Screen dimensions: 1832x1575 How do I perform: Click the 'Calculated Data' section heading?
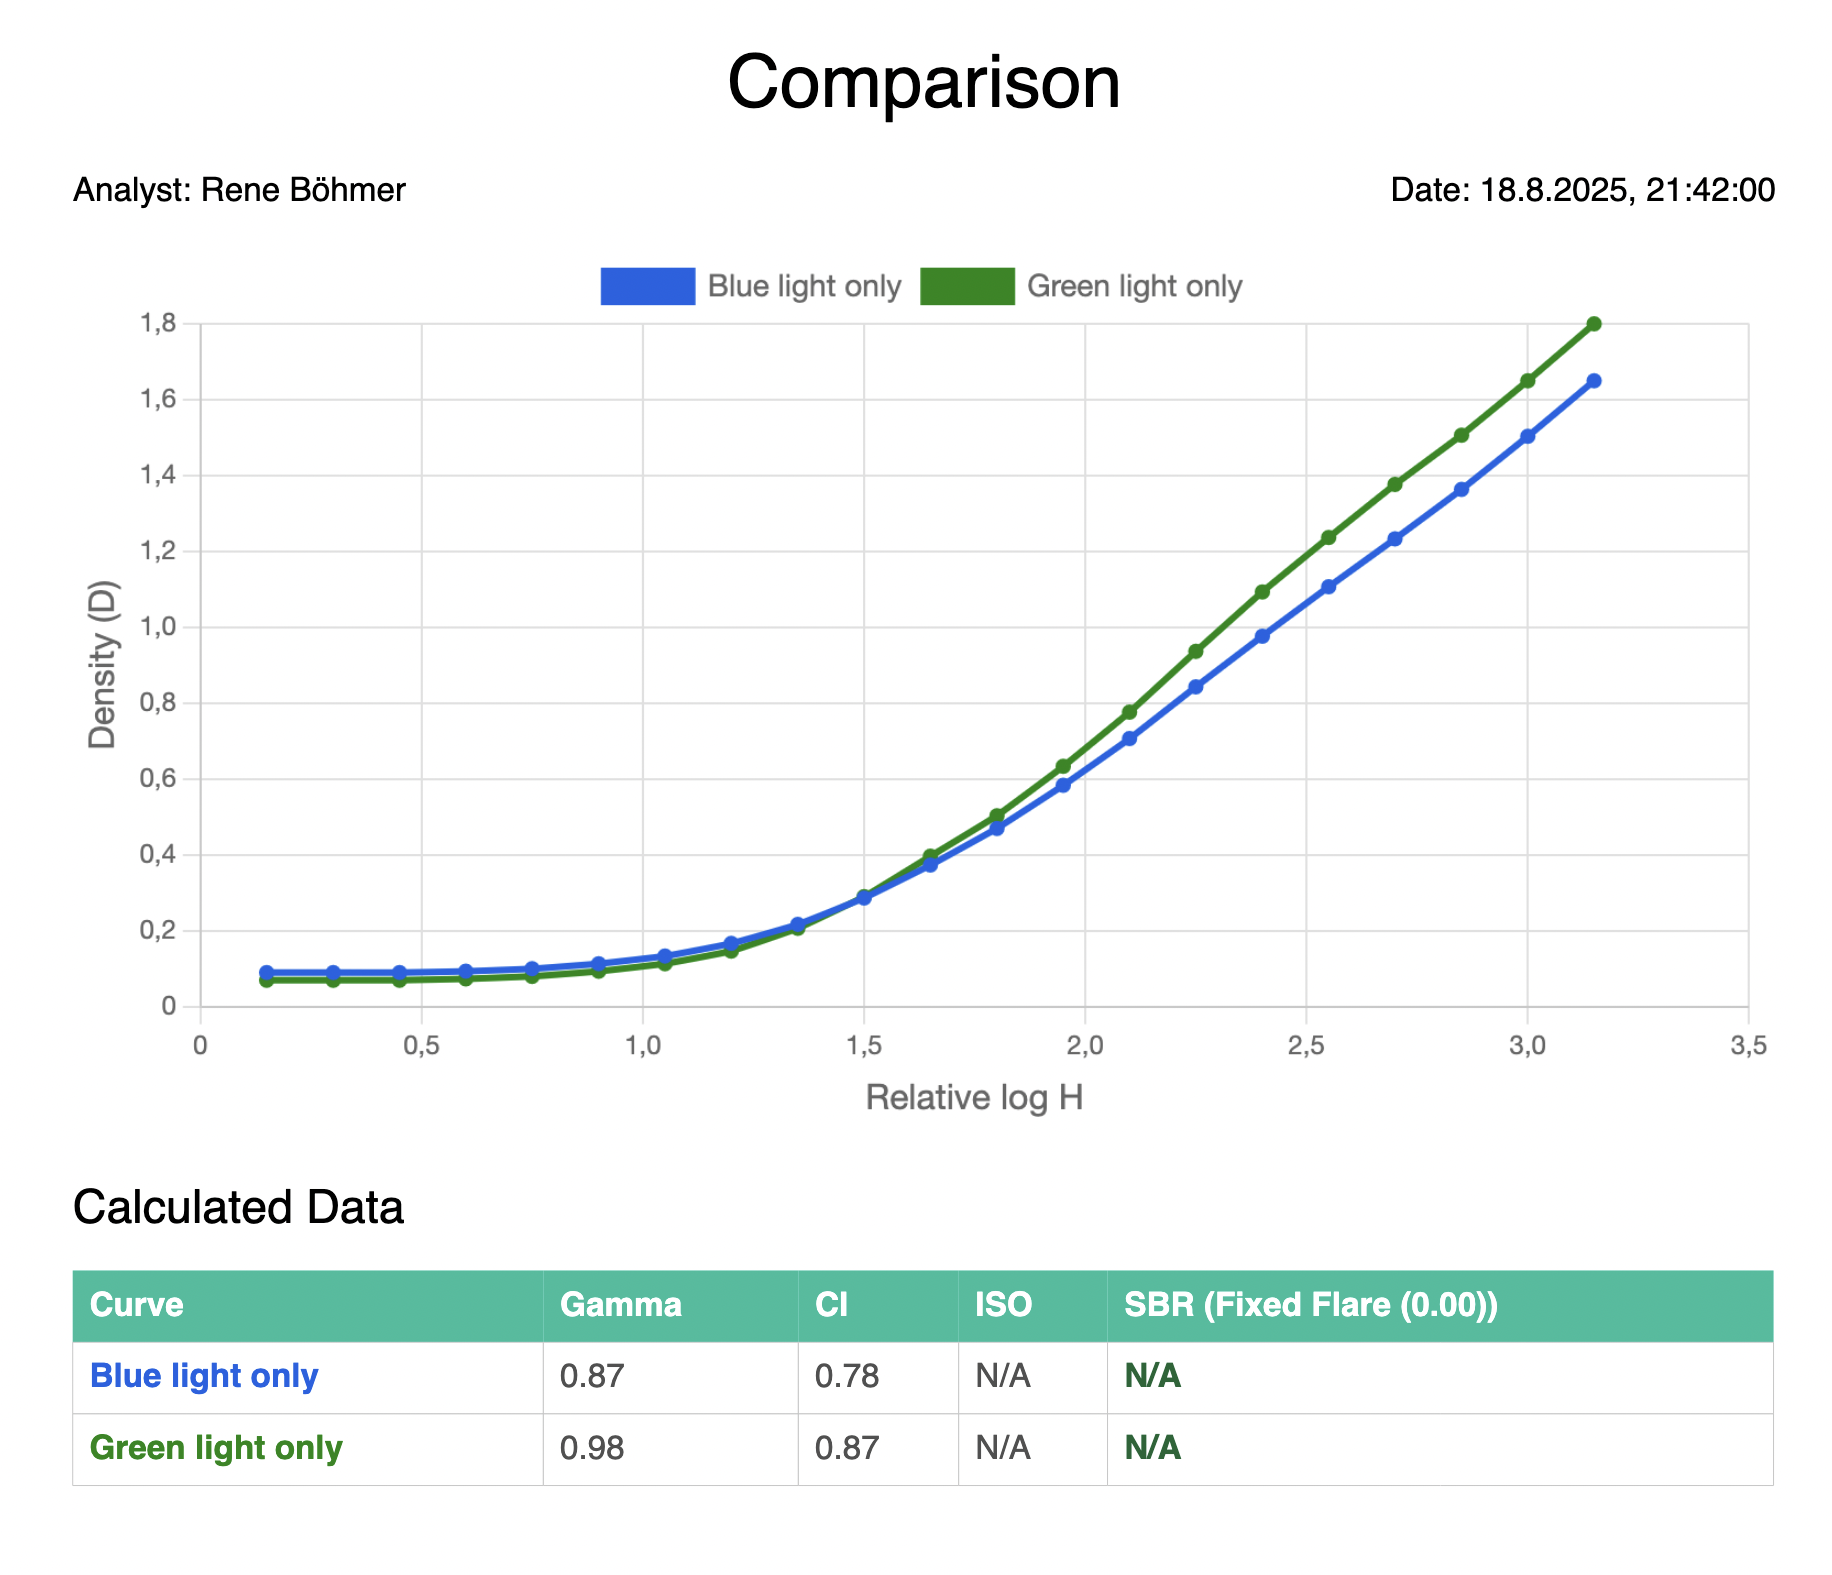[x=239, y=1207]
